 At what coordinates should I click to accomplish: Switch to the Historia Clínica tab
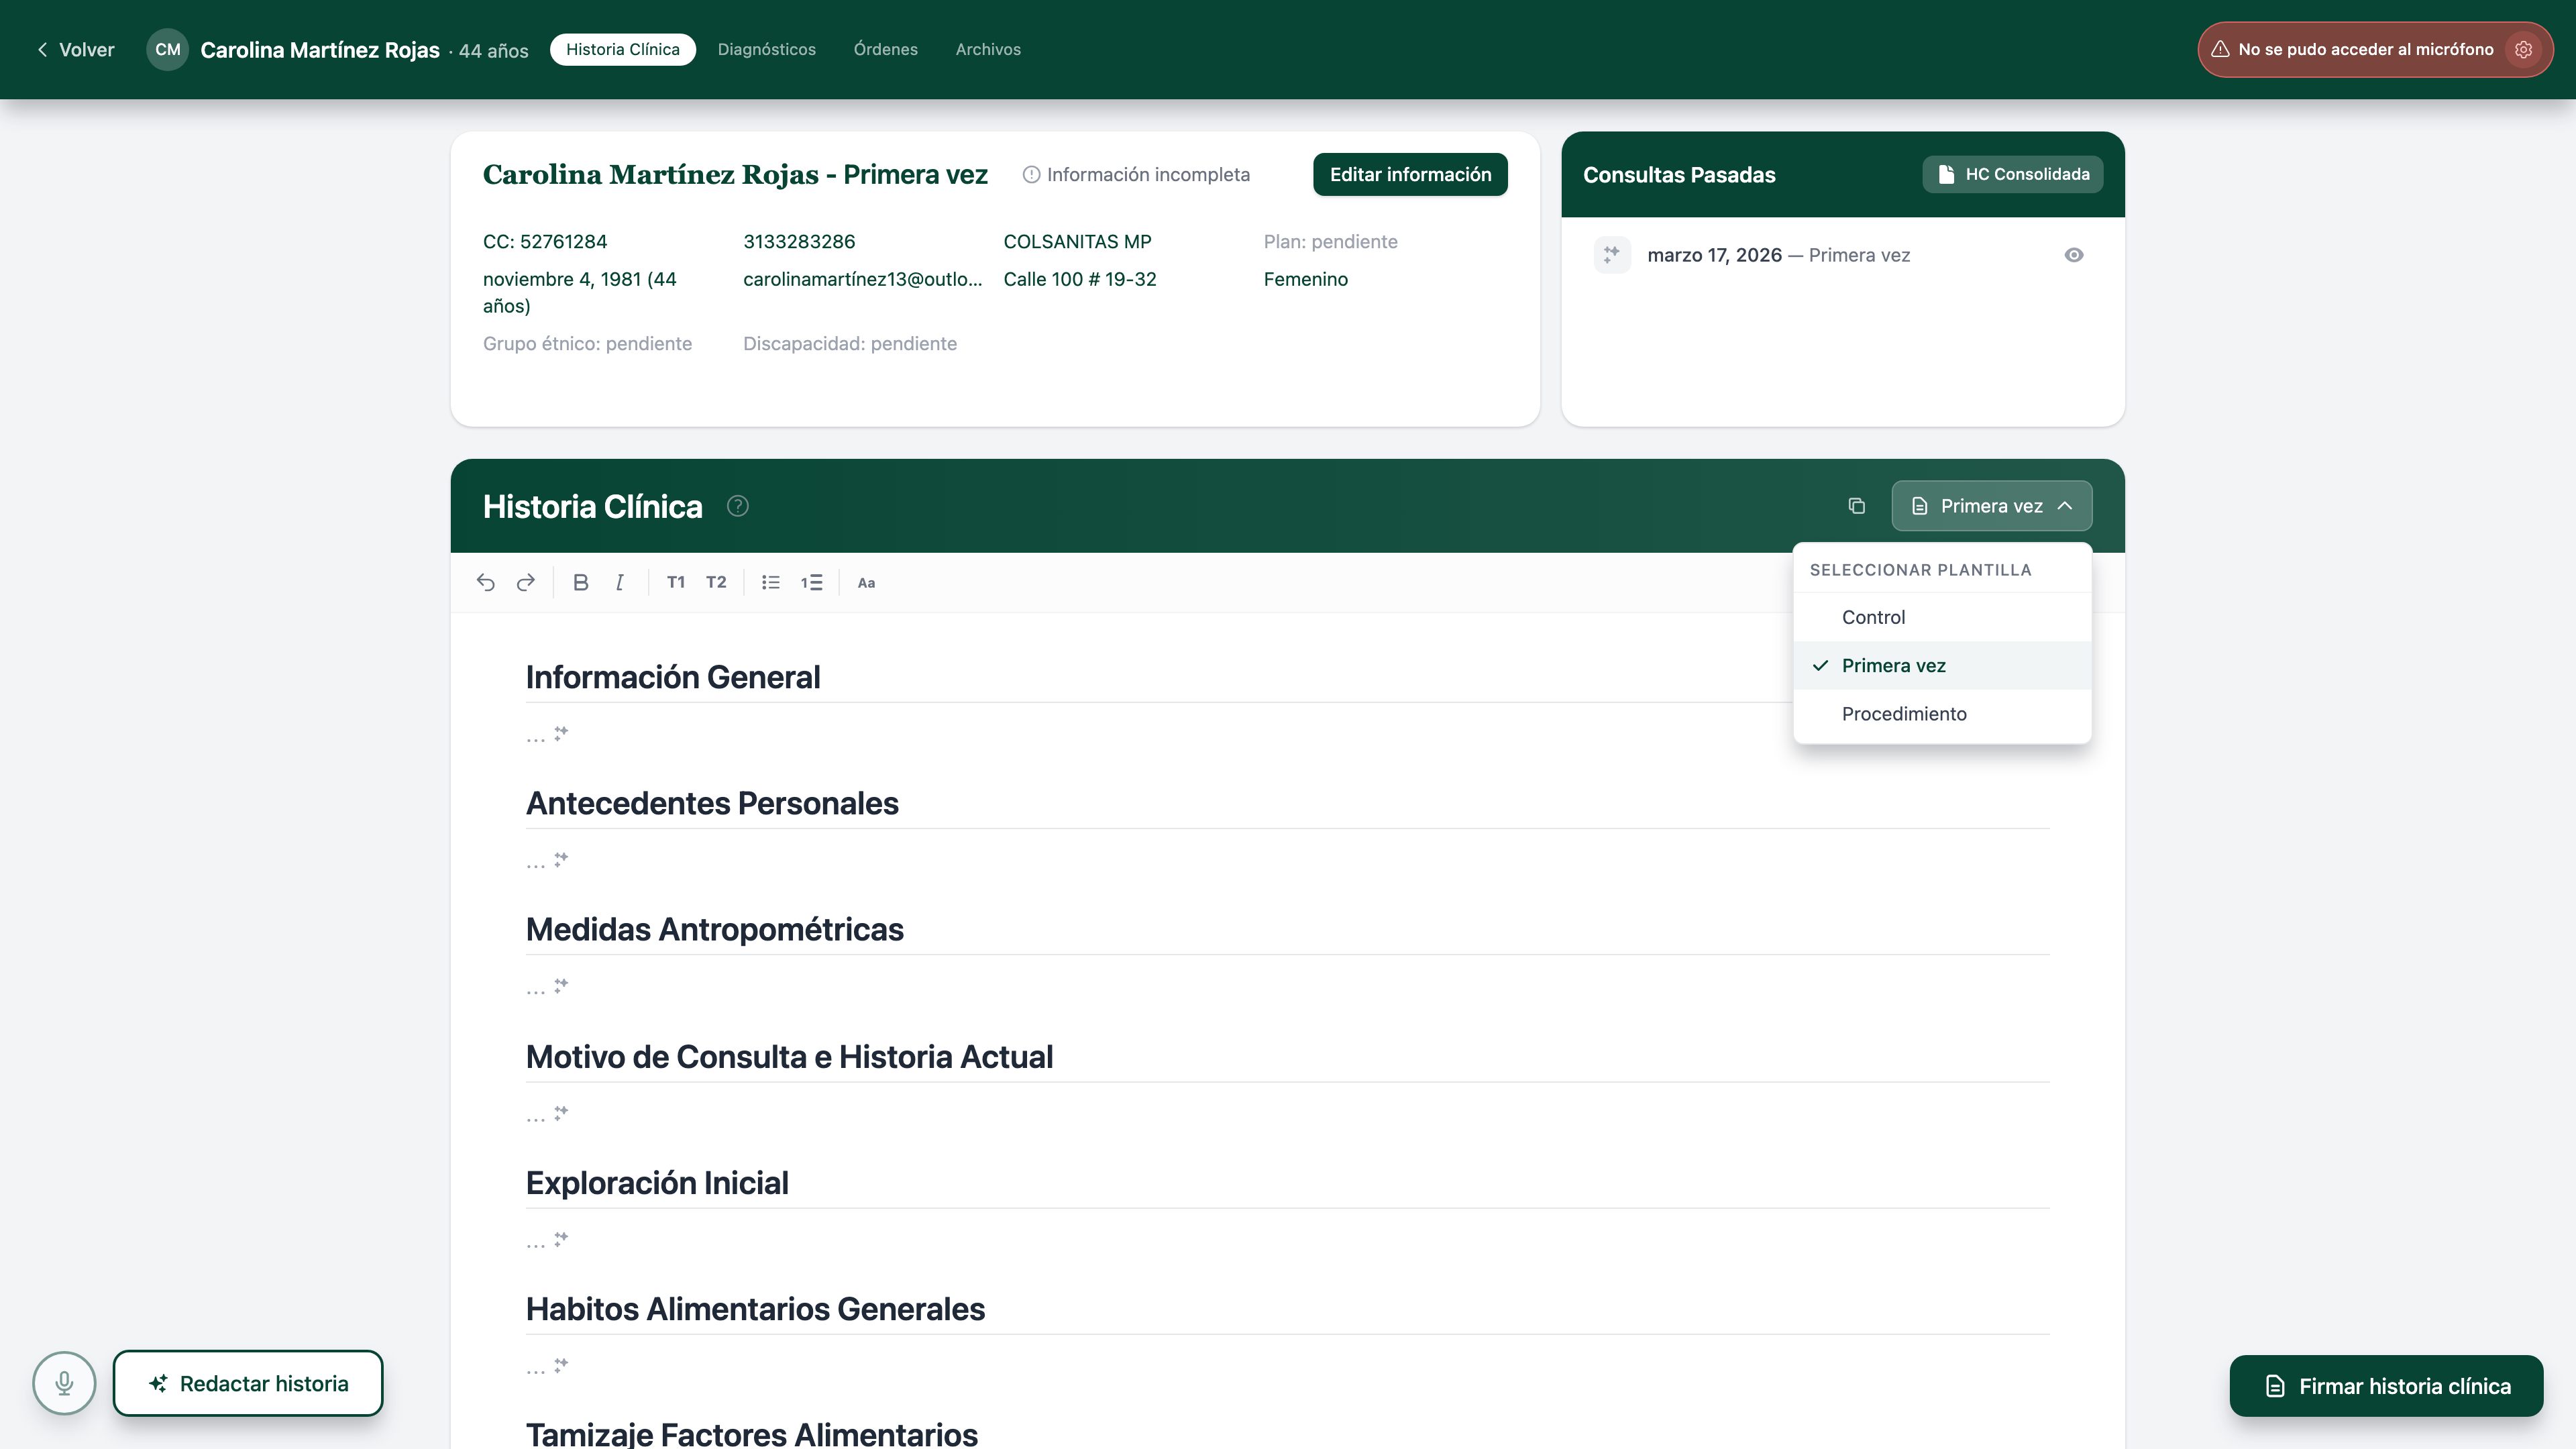pyautogui.click(x=622, y=49)
